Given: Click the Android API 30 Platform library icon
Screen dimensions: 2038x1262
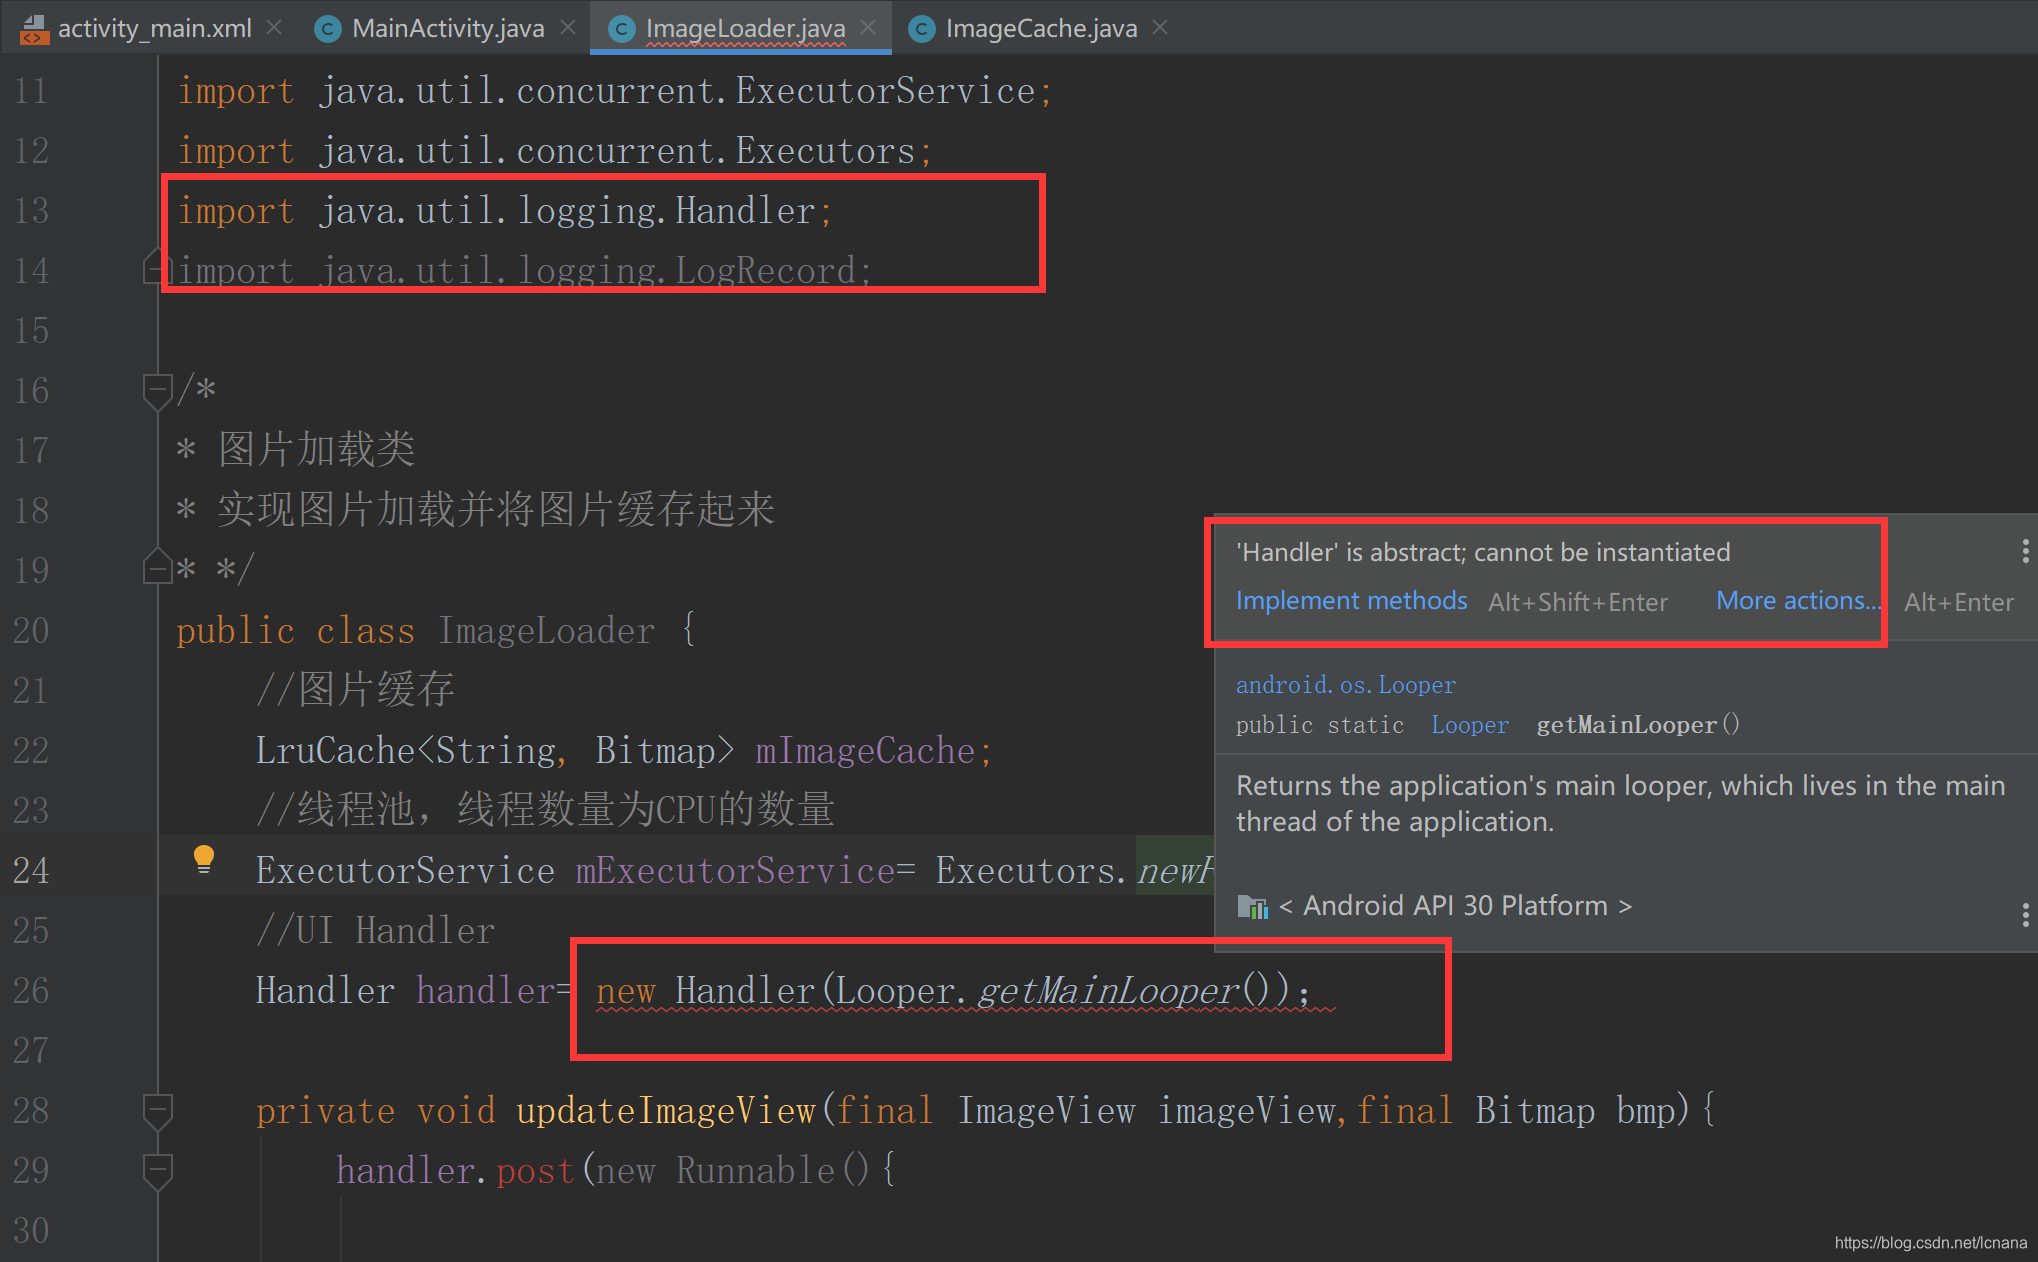Looking at the screenshot, I should 1252,906.
